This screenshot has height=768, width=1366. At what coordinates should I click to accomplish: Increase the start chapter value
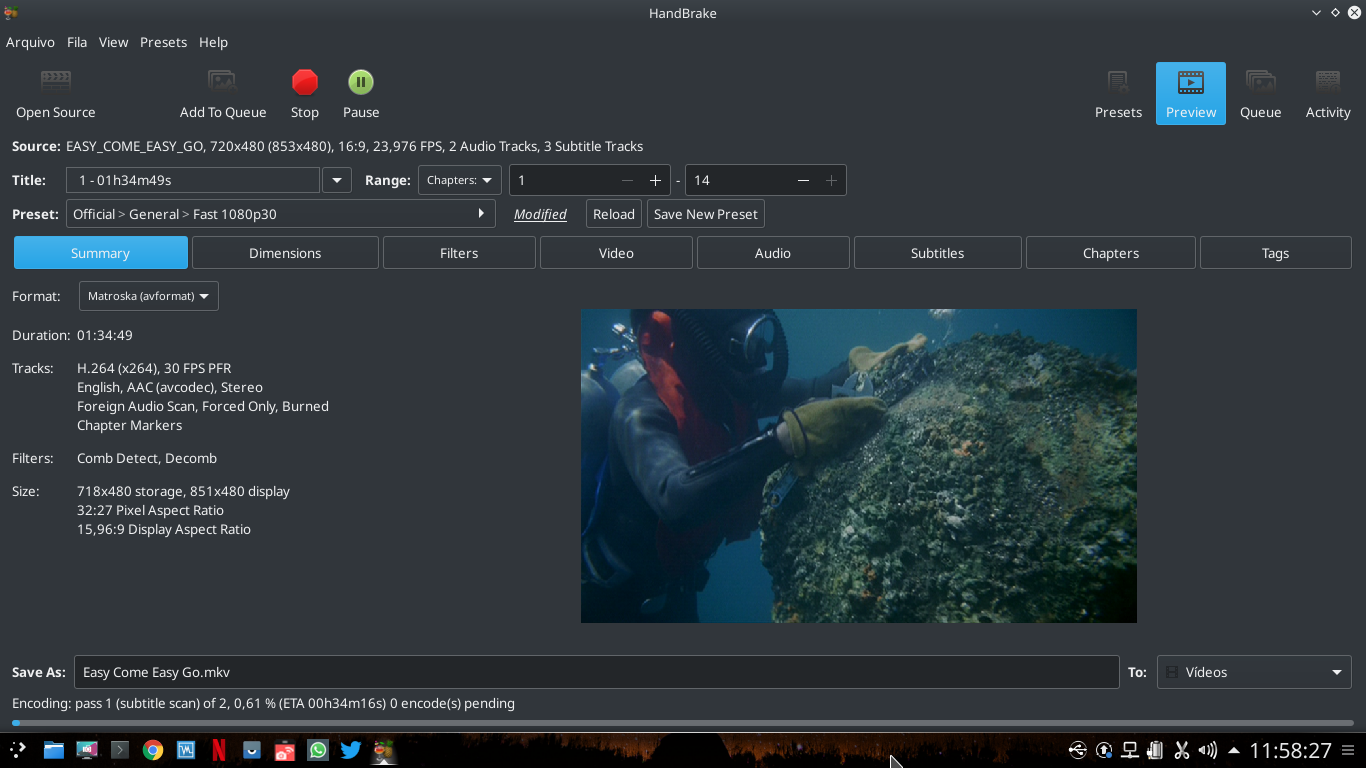tap(655, 180)
